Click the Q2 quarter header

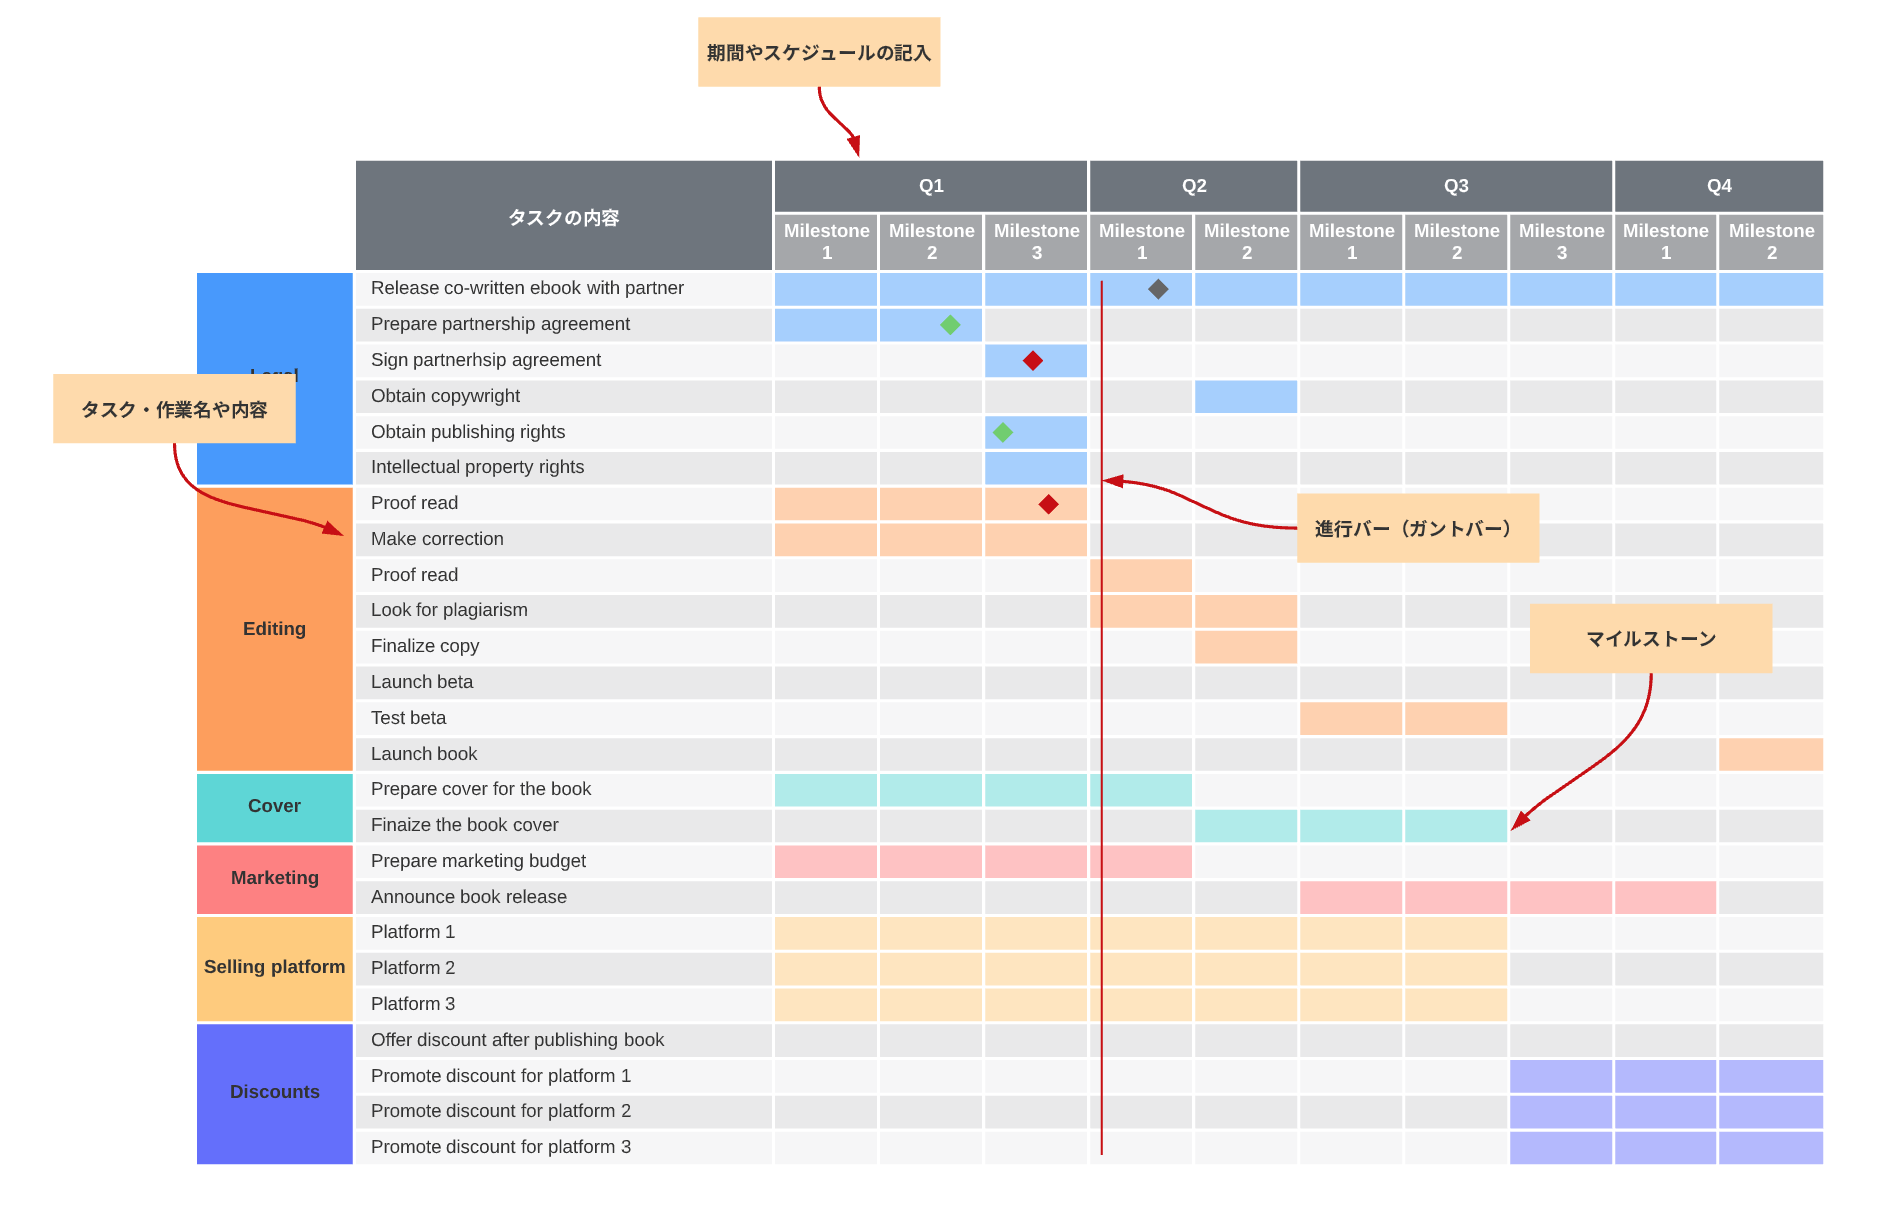click(x=1193, y=186)
